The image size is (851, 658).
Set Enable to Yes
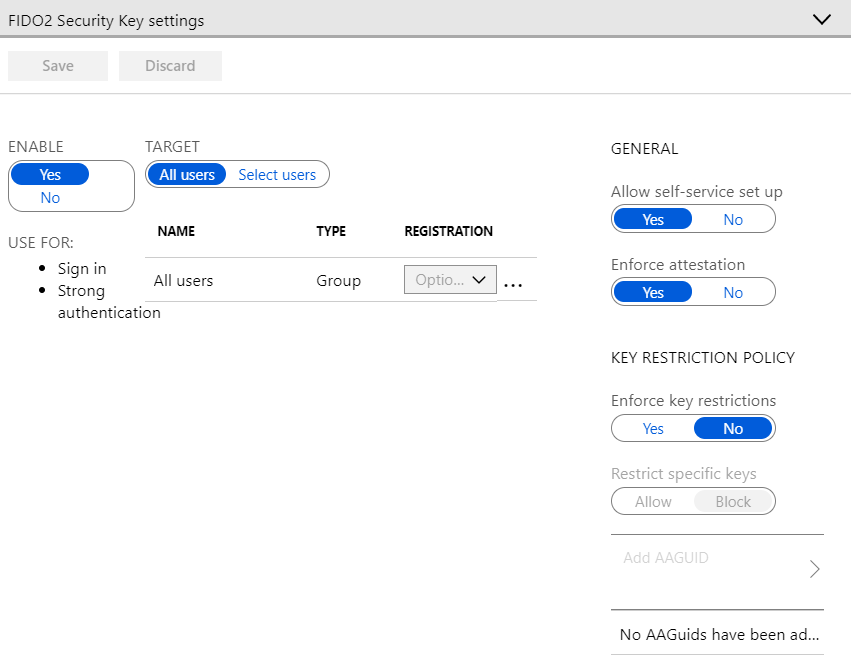click(50, 174)
